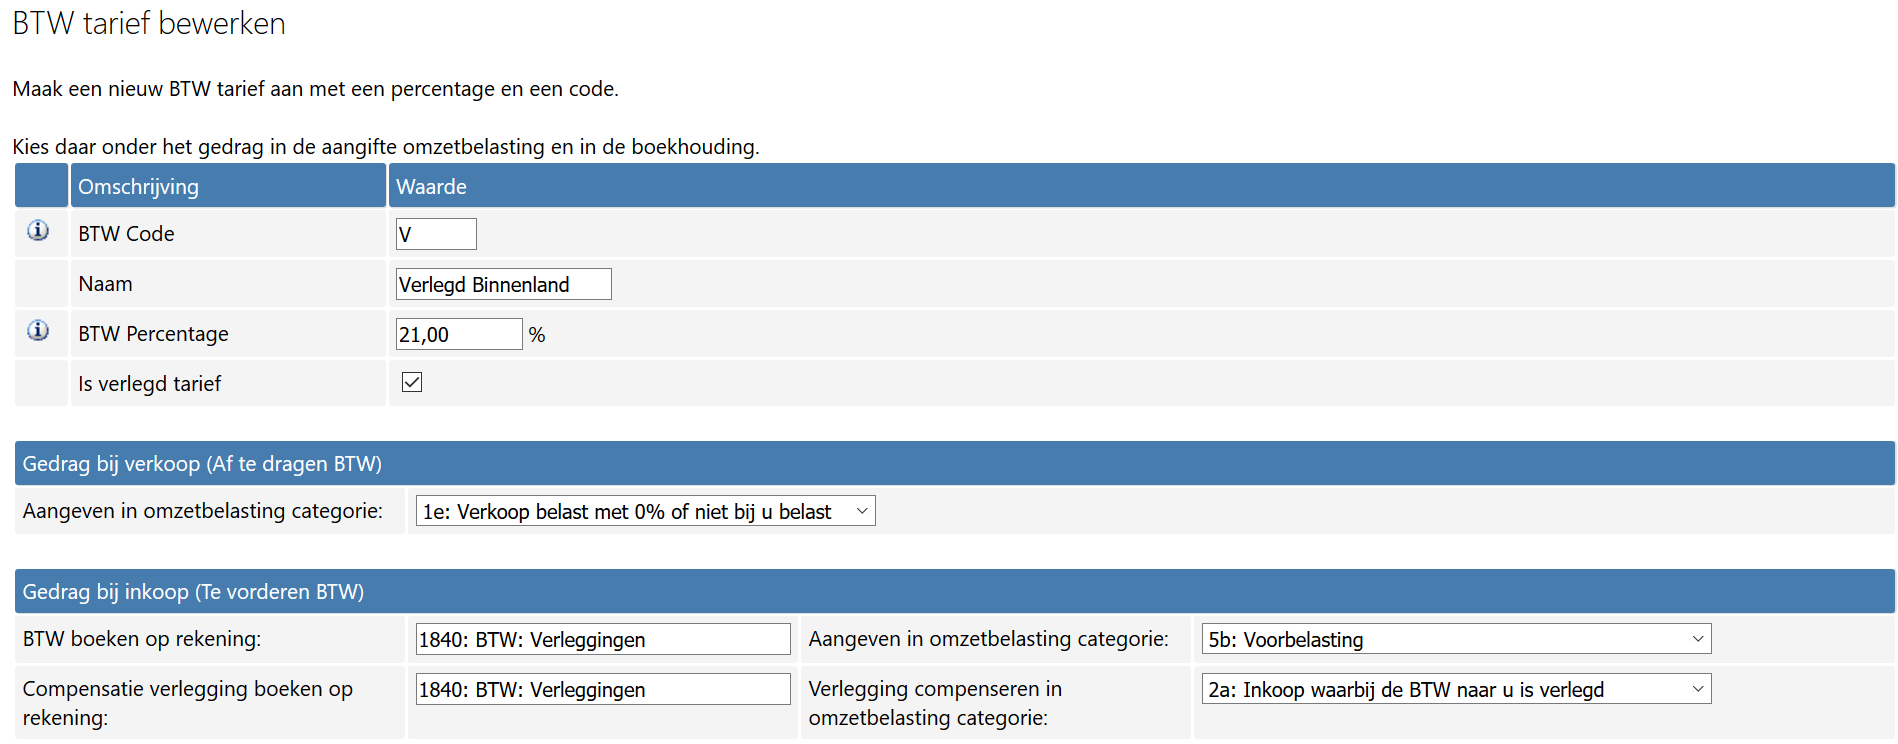Toggle the 'Is verlegd tarief' checkbox
Viewport: 1898px width, 744px height.
pyautogui.click(x=412, y=382)
